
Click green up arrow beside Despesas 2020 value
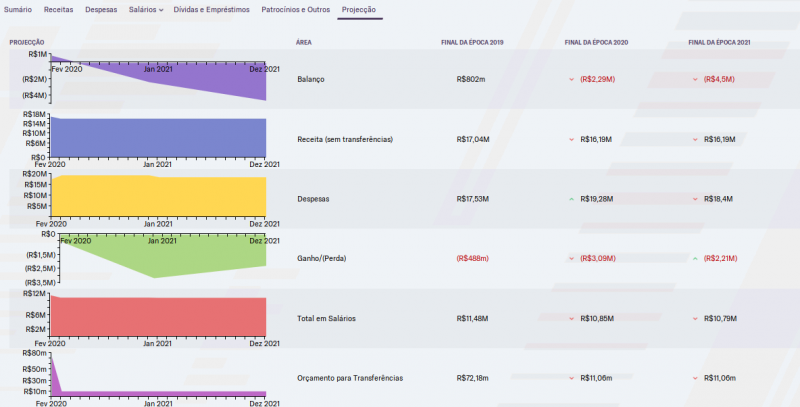pos(571,199)
